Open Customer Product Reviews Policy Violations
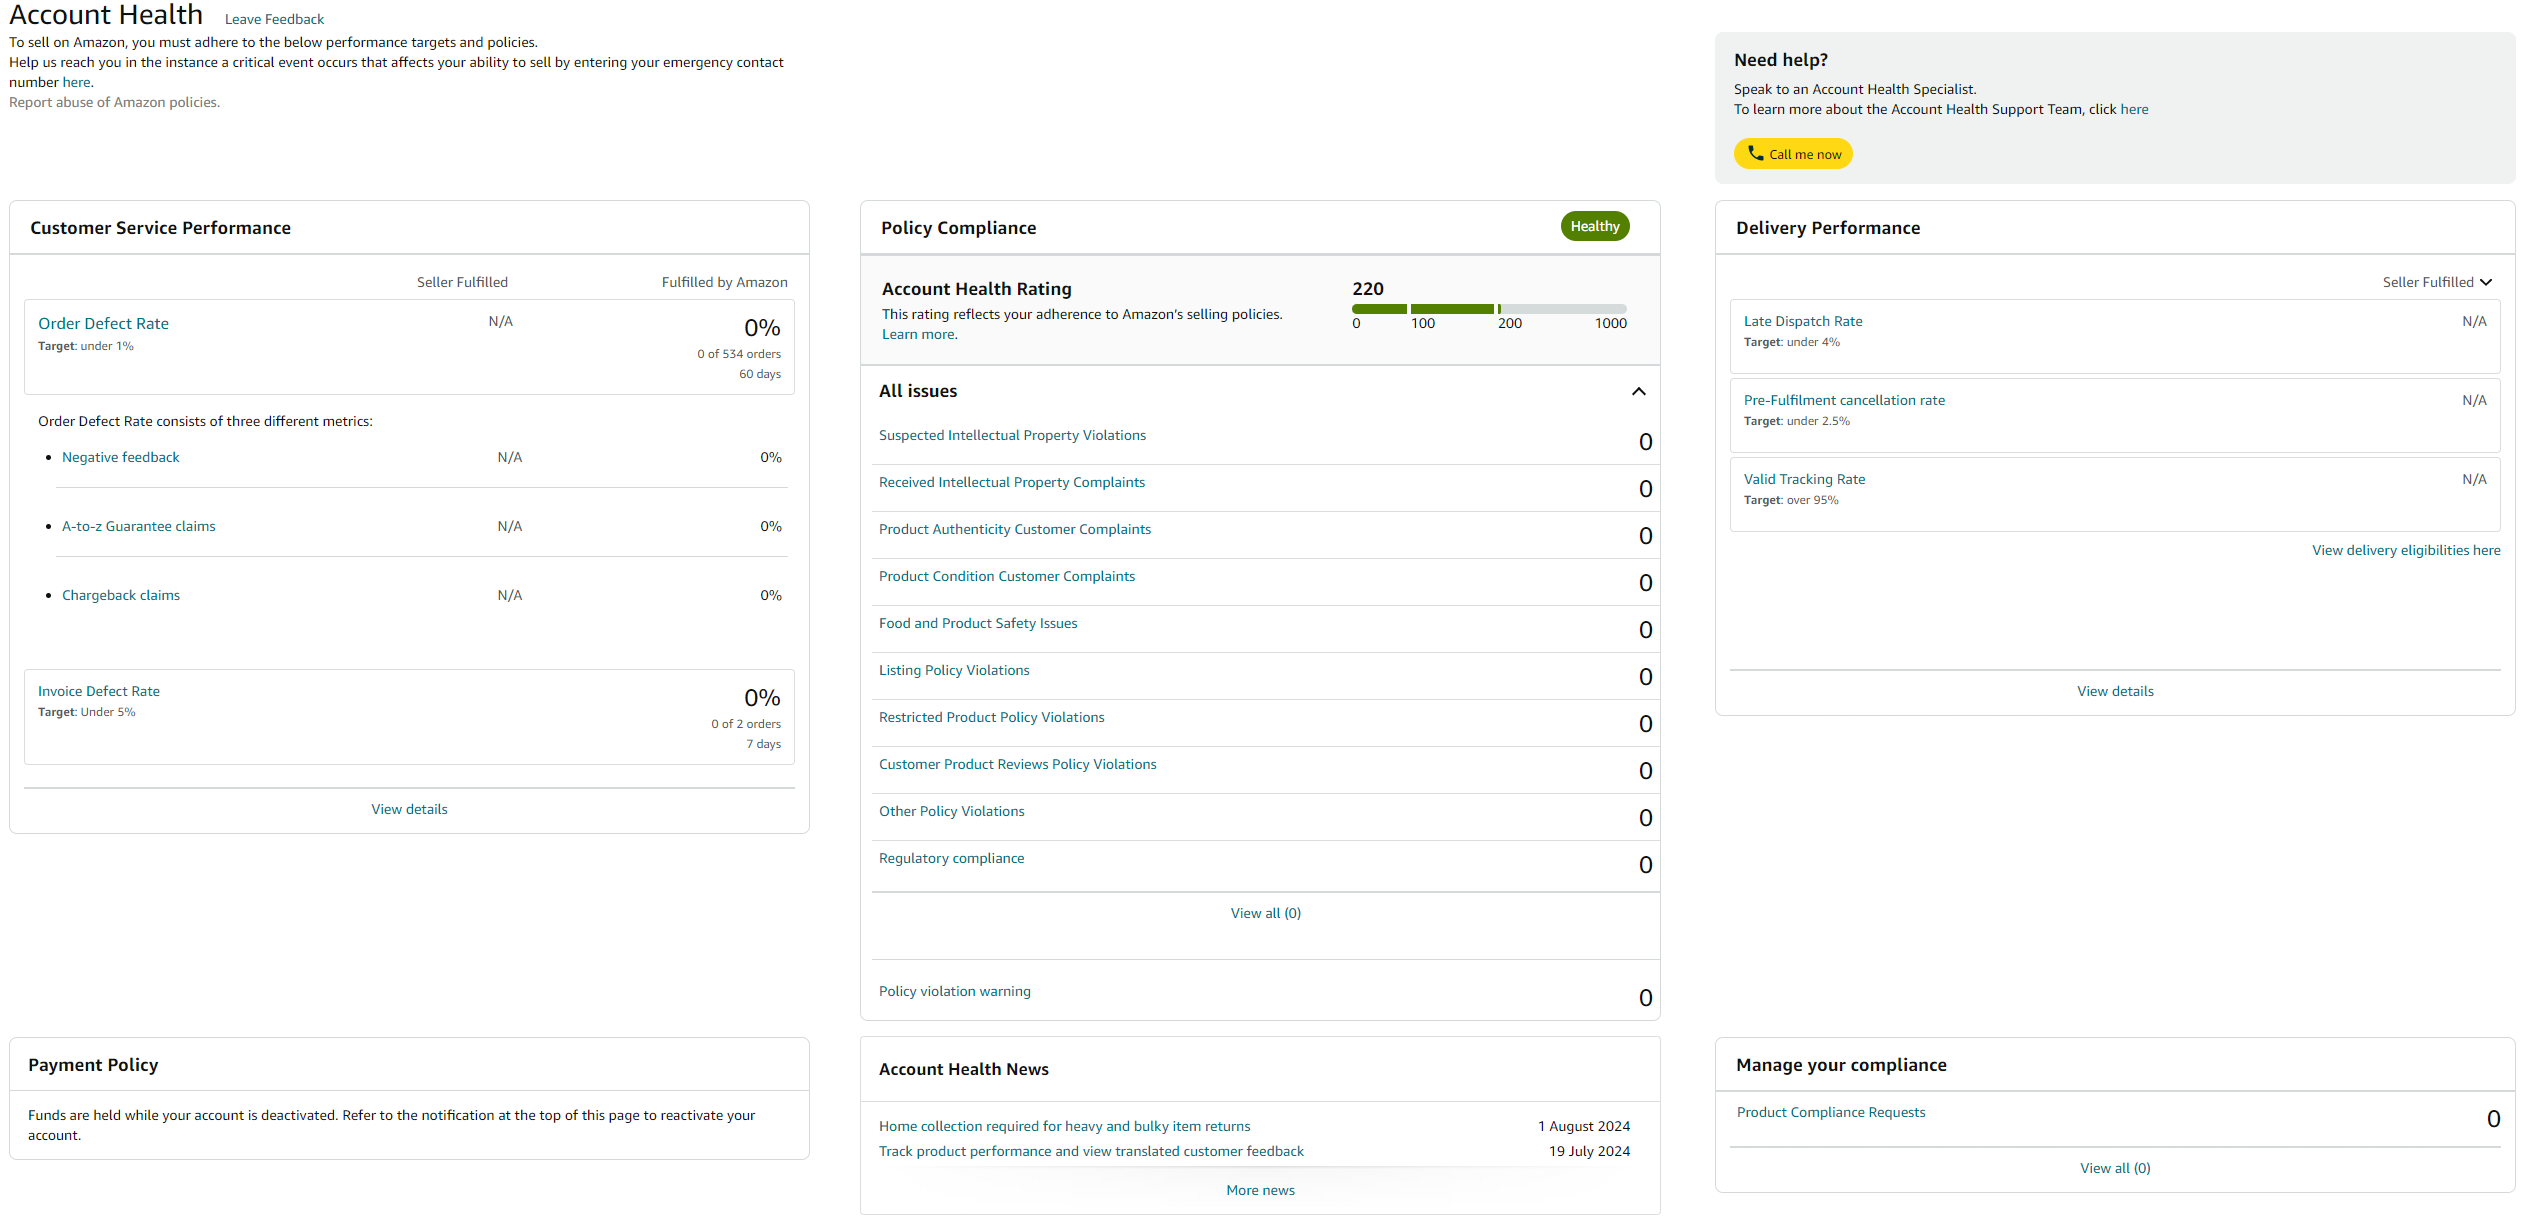 [x=1018, y=764]
